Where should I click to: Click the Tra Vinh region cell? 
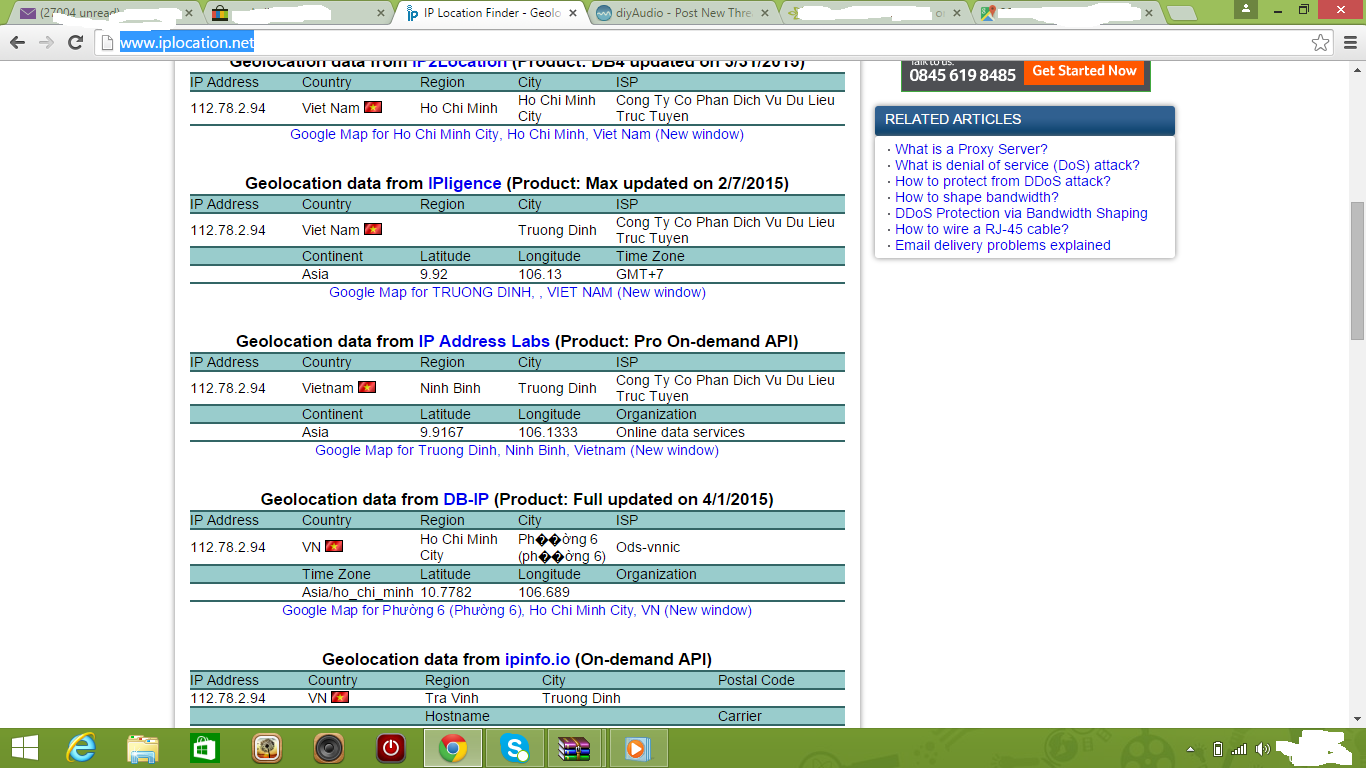click(x=452, y=698)
